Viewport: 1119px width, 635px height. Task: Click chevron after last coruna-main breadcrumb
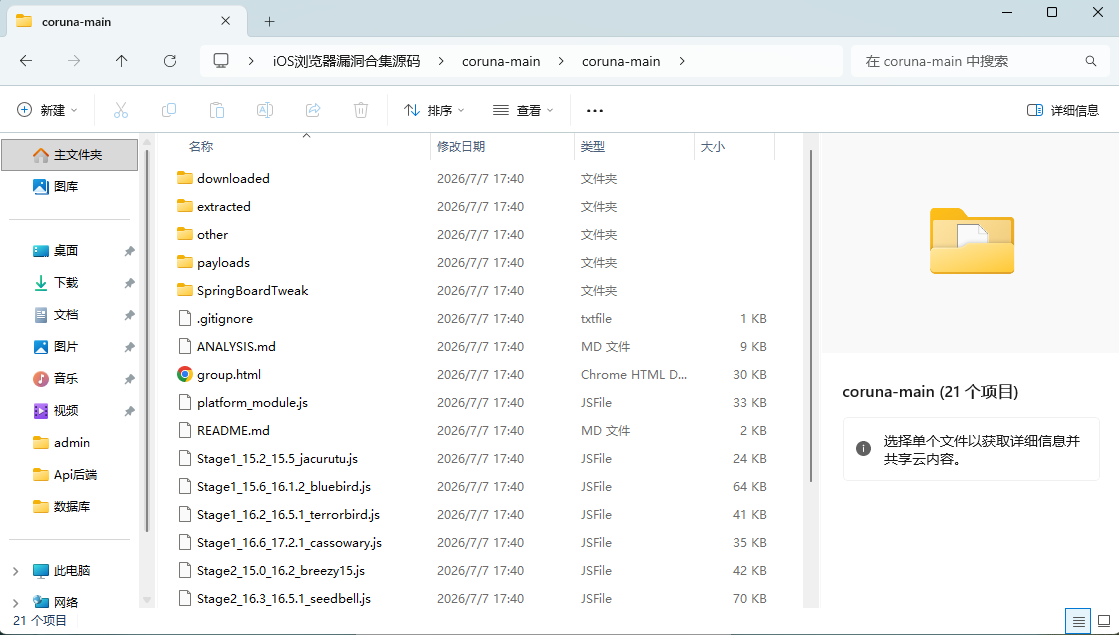tap(682, 61)
